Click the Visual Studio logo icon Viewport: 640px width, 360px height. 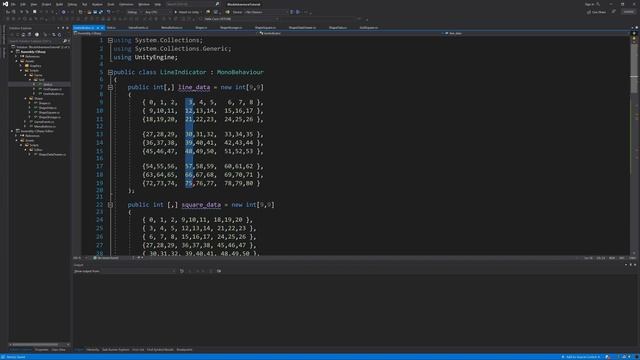[5, 4]
